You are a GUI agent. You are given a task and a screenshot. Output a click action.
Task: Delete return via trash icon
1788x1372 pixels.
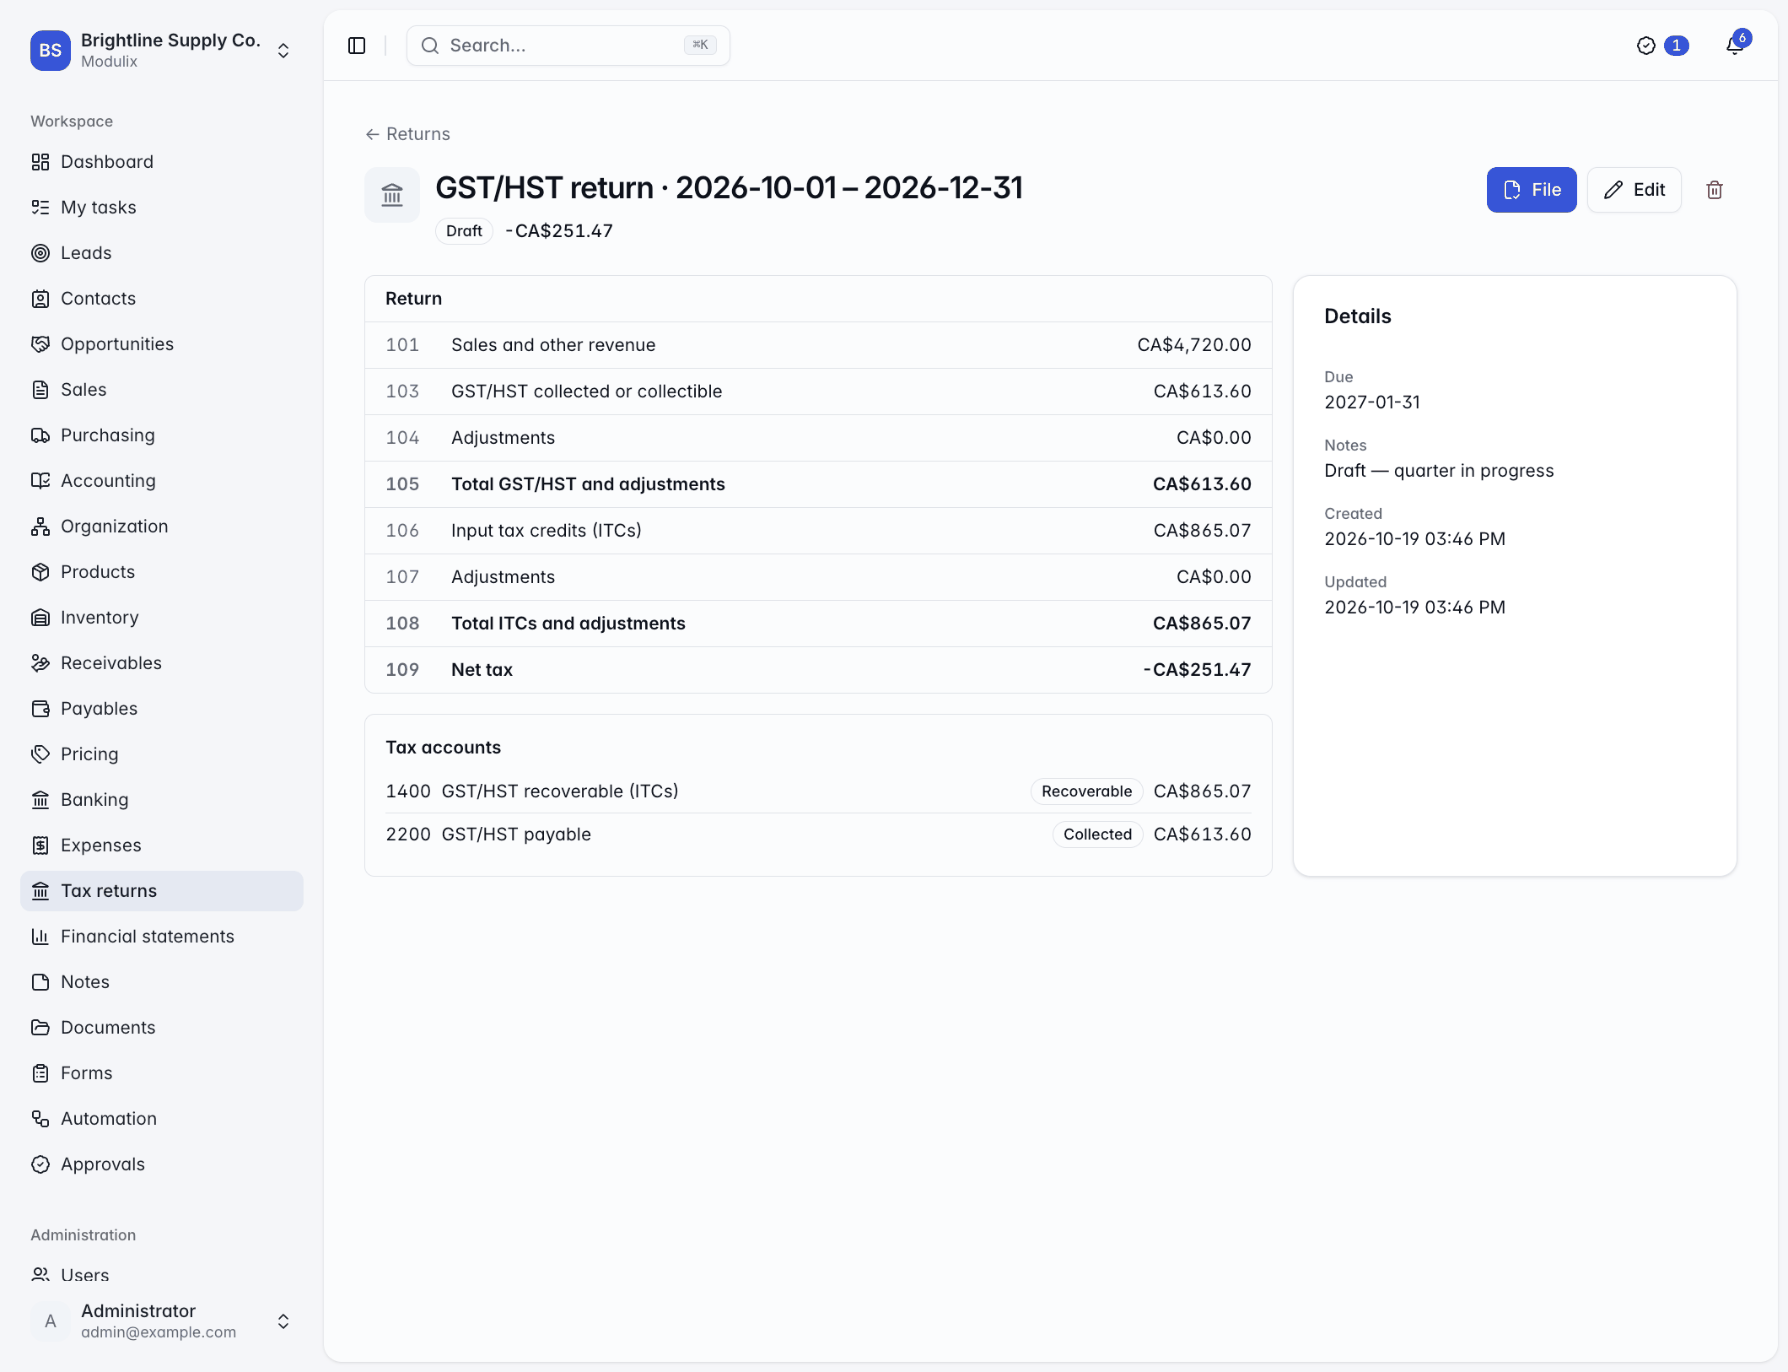(x=1714, y=190)
